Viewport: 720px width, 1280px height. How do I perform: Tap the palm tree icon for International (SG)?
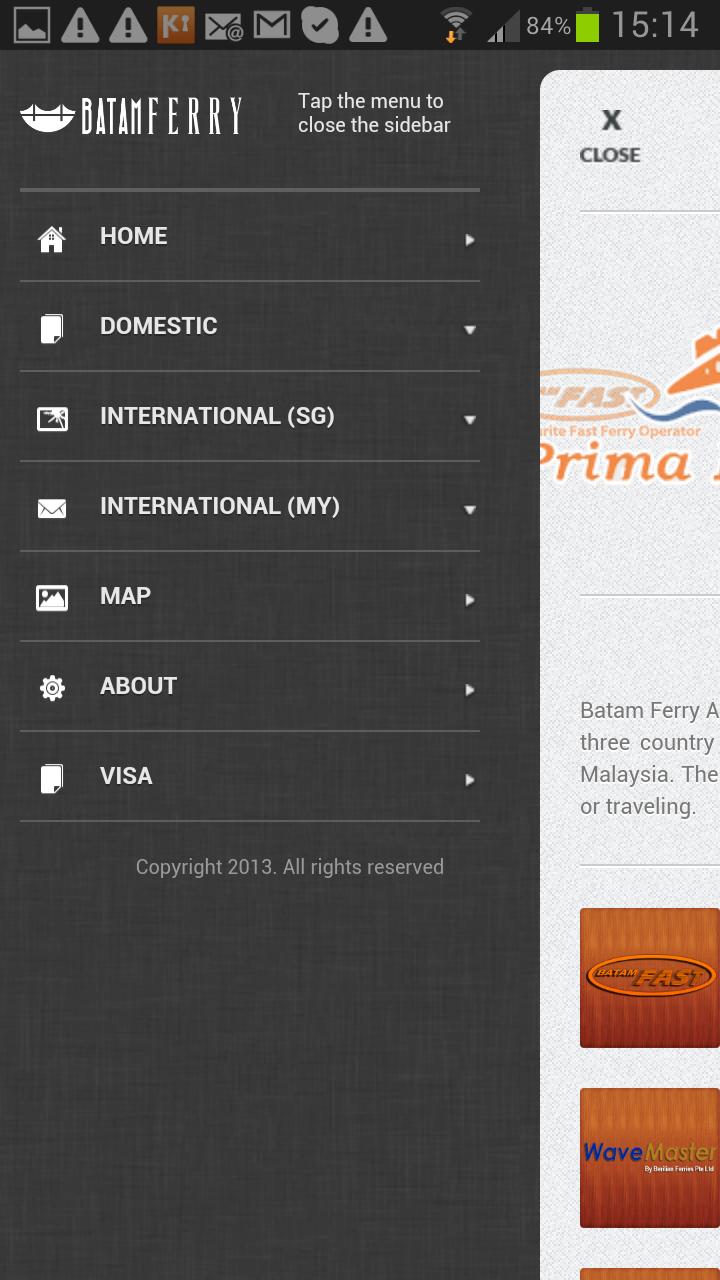(52, 419)
